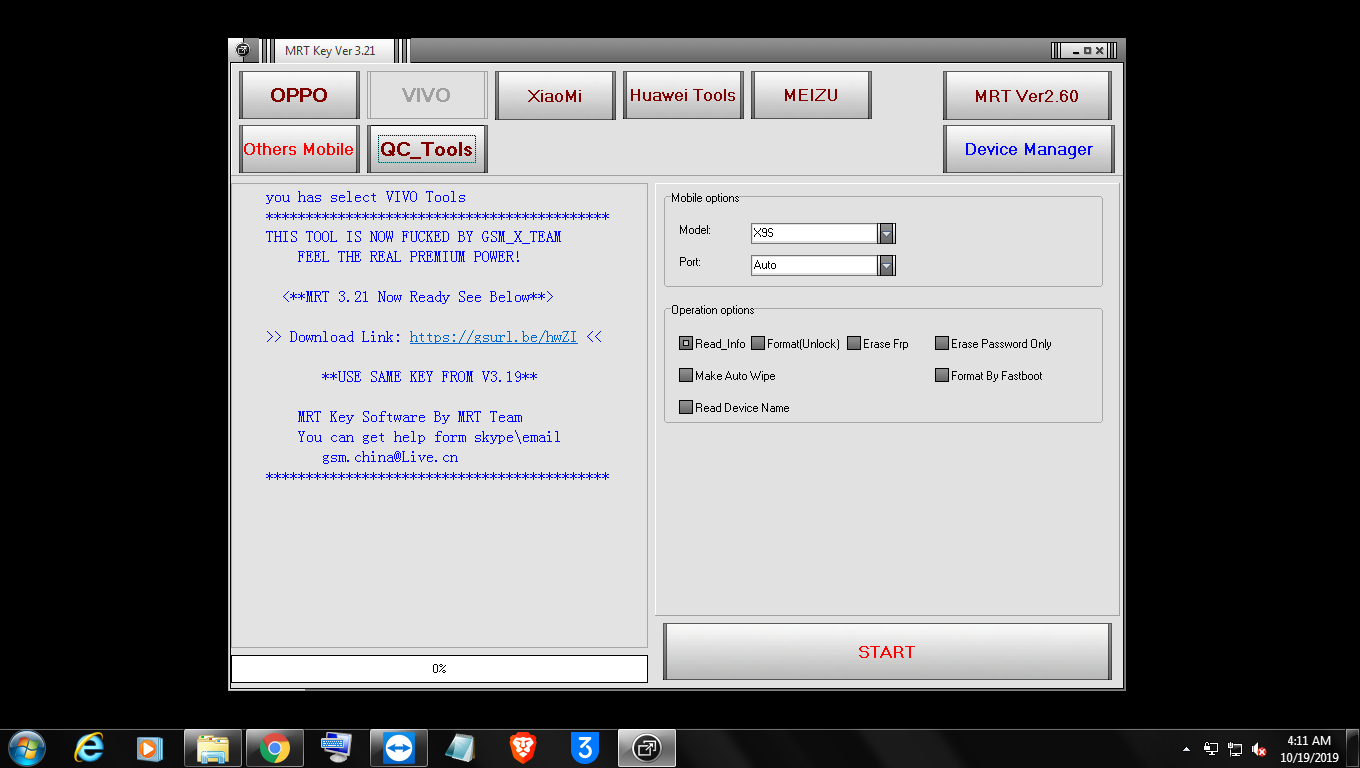
Task: Open File Explorer from taskbar
Action: 213,748
